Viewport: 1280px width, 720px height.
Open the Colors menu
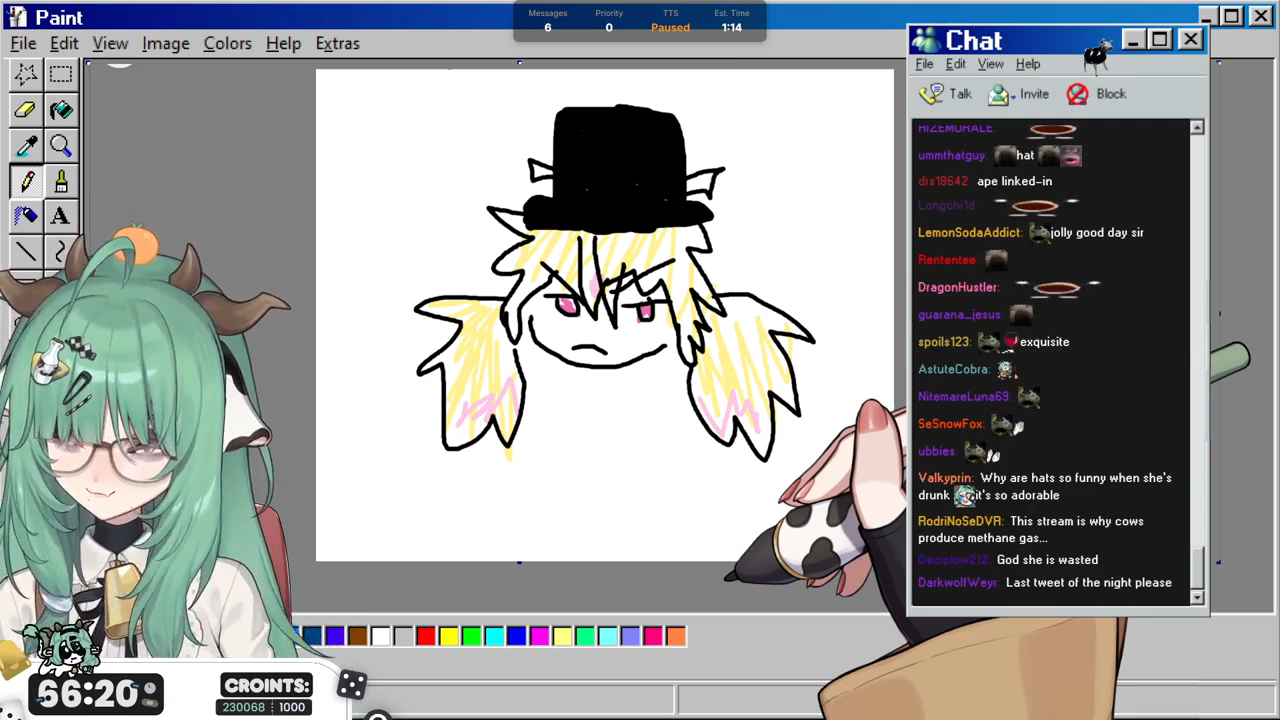click(227, 43)
